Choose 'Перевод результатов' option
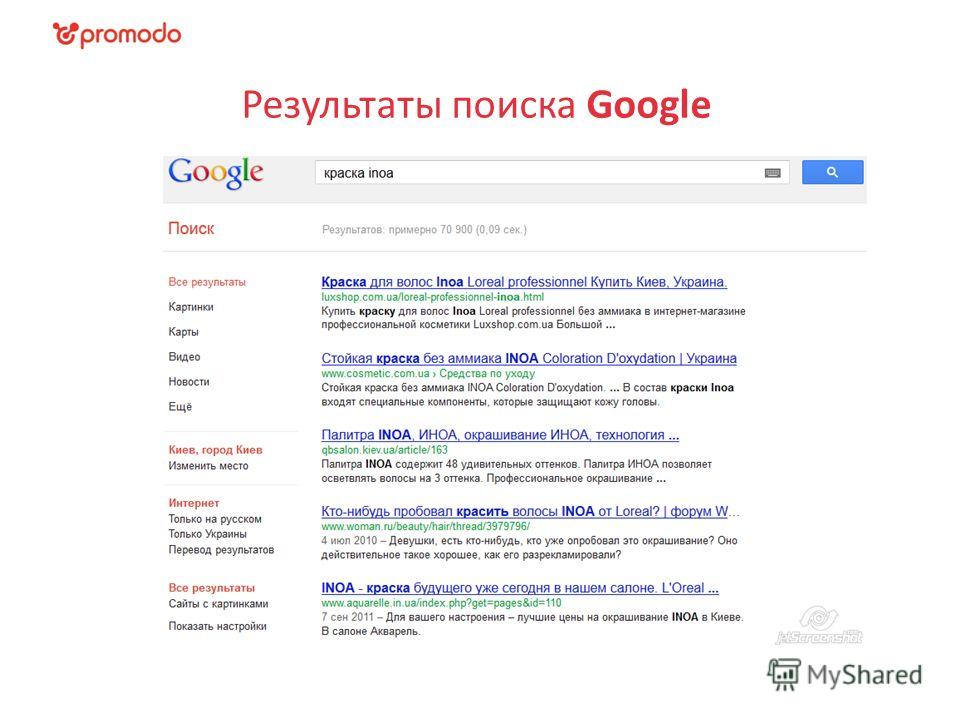Image resolution: width=960 pixels, height=720 pixels. pos(222,550)
